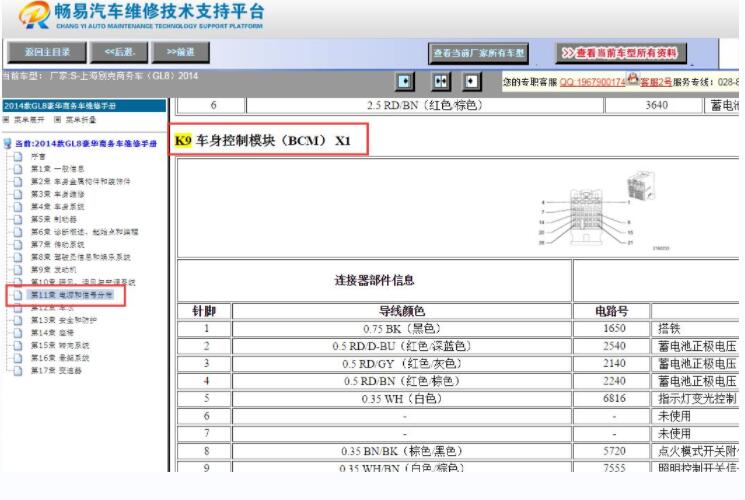Open 第9章 发动机 chapter

pyautogui.click(x=54, y=269)
